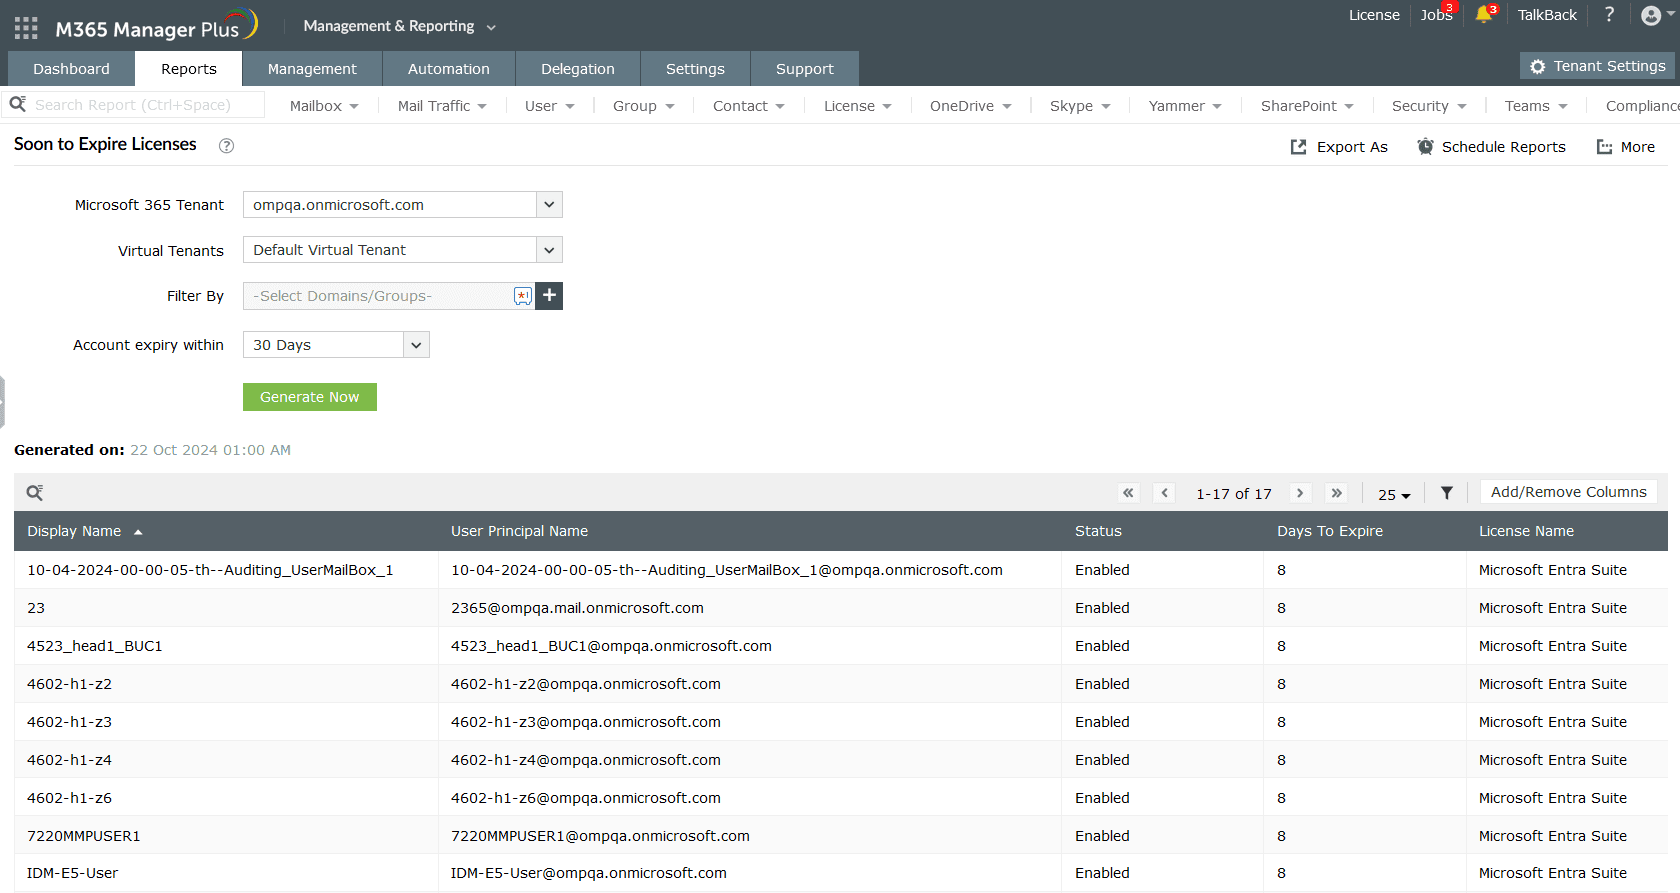Click the M365 Manager Plus logo
The height and width of the screenshot is (893, 1680).
click(157, 26)
